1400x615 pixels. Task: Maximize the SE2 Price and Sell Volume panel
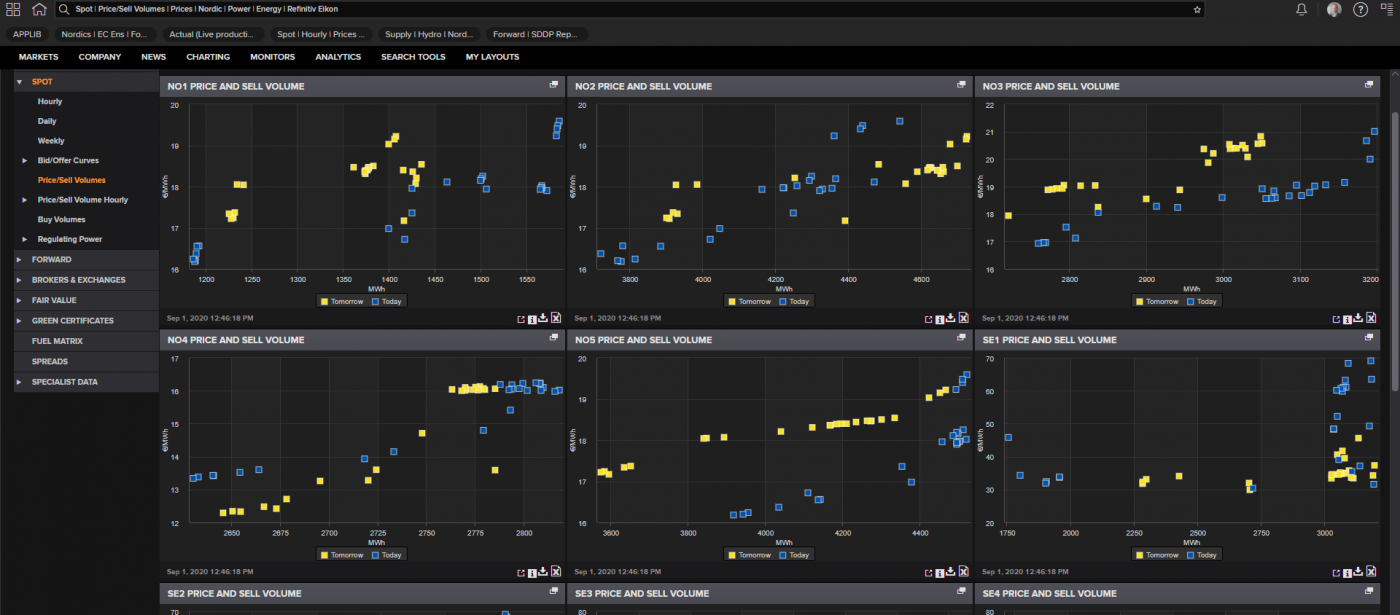point(554,593)
